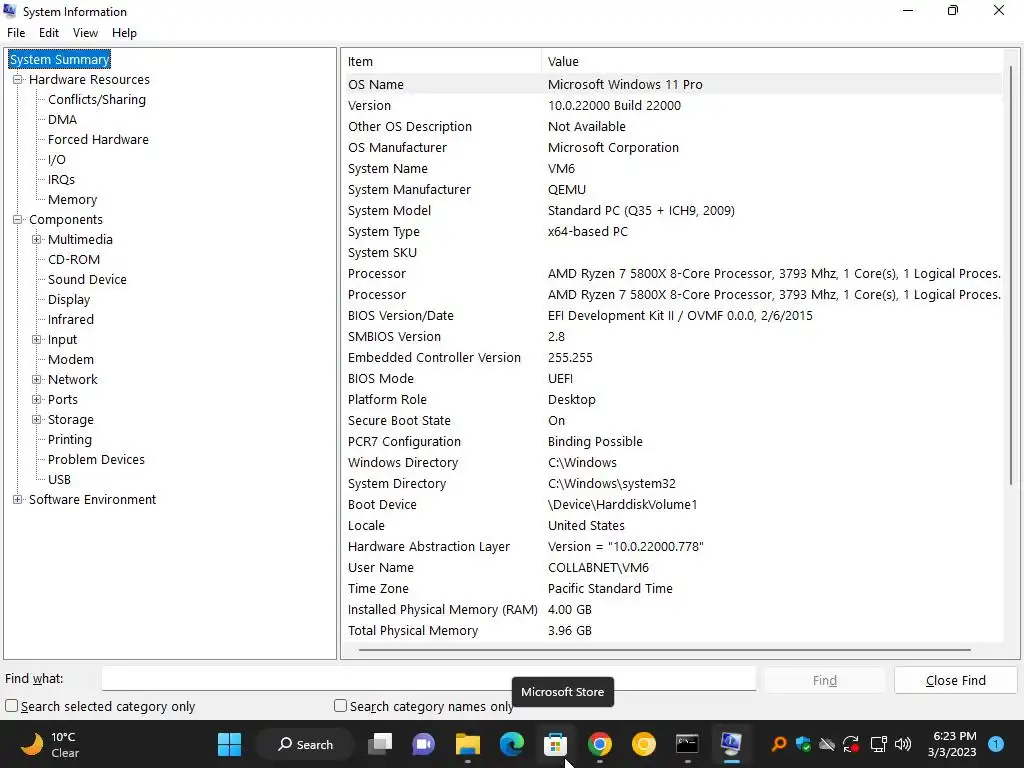Expand the Software Environment node
This screenshot has width=1024, height=768.
(18, 500)
